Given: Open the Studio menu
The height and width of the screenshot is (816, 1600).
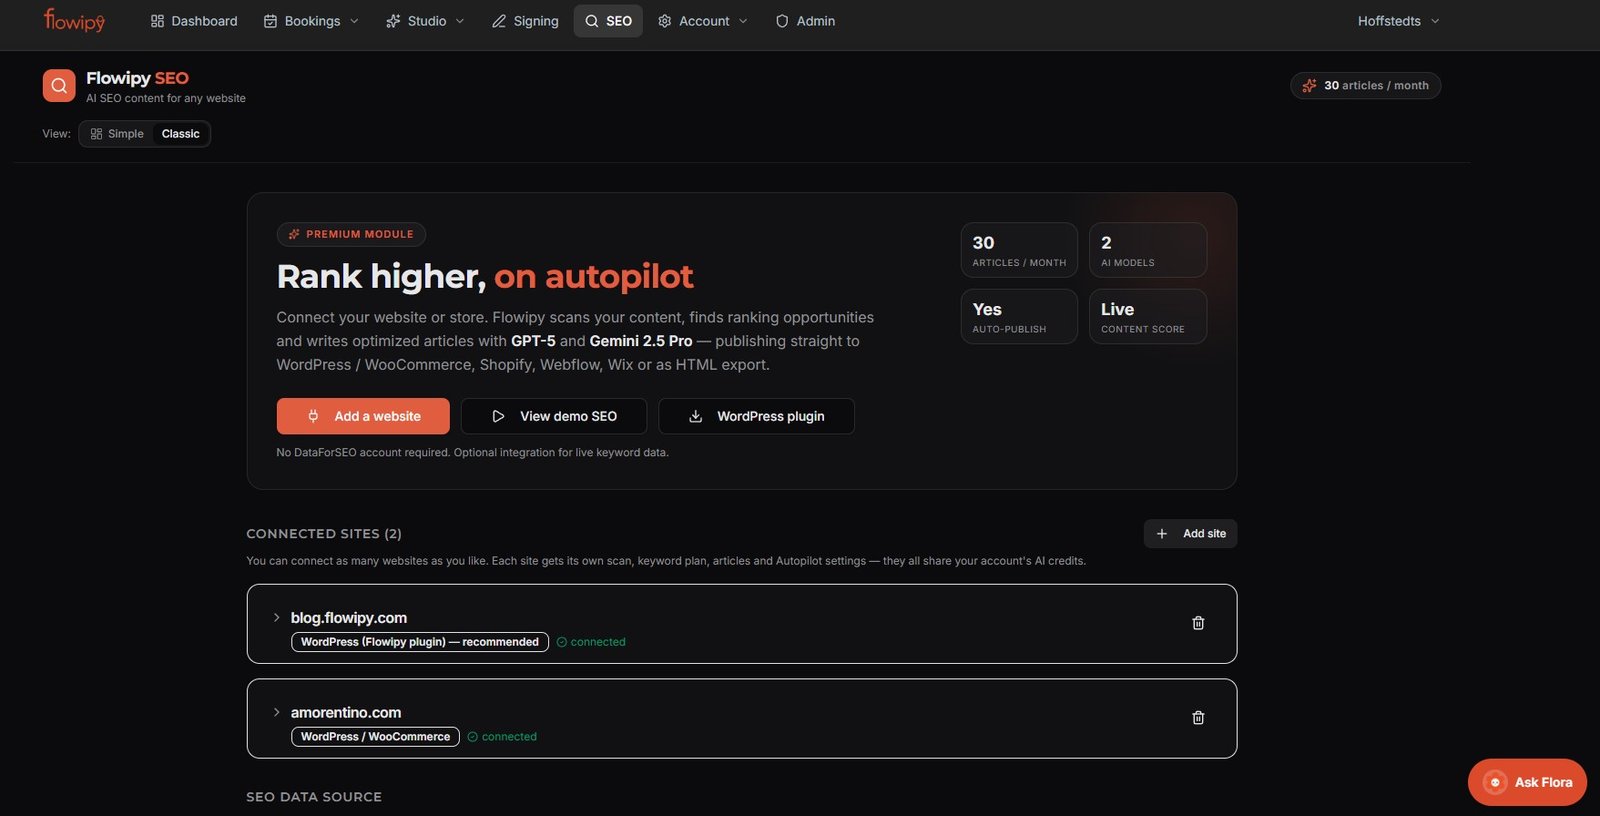Looking at the screenshot, I should 425,21.
